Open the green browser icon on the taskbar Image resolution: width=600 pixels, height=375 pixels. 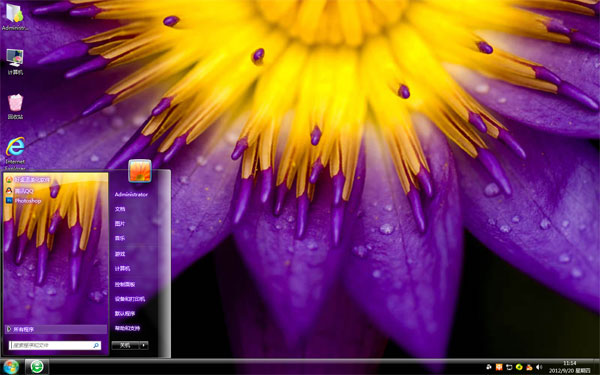(37, 367)
